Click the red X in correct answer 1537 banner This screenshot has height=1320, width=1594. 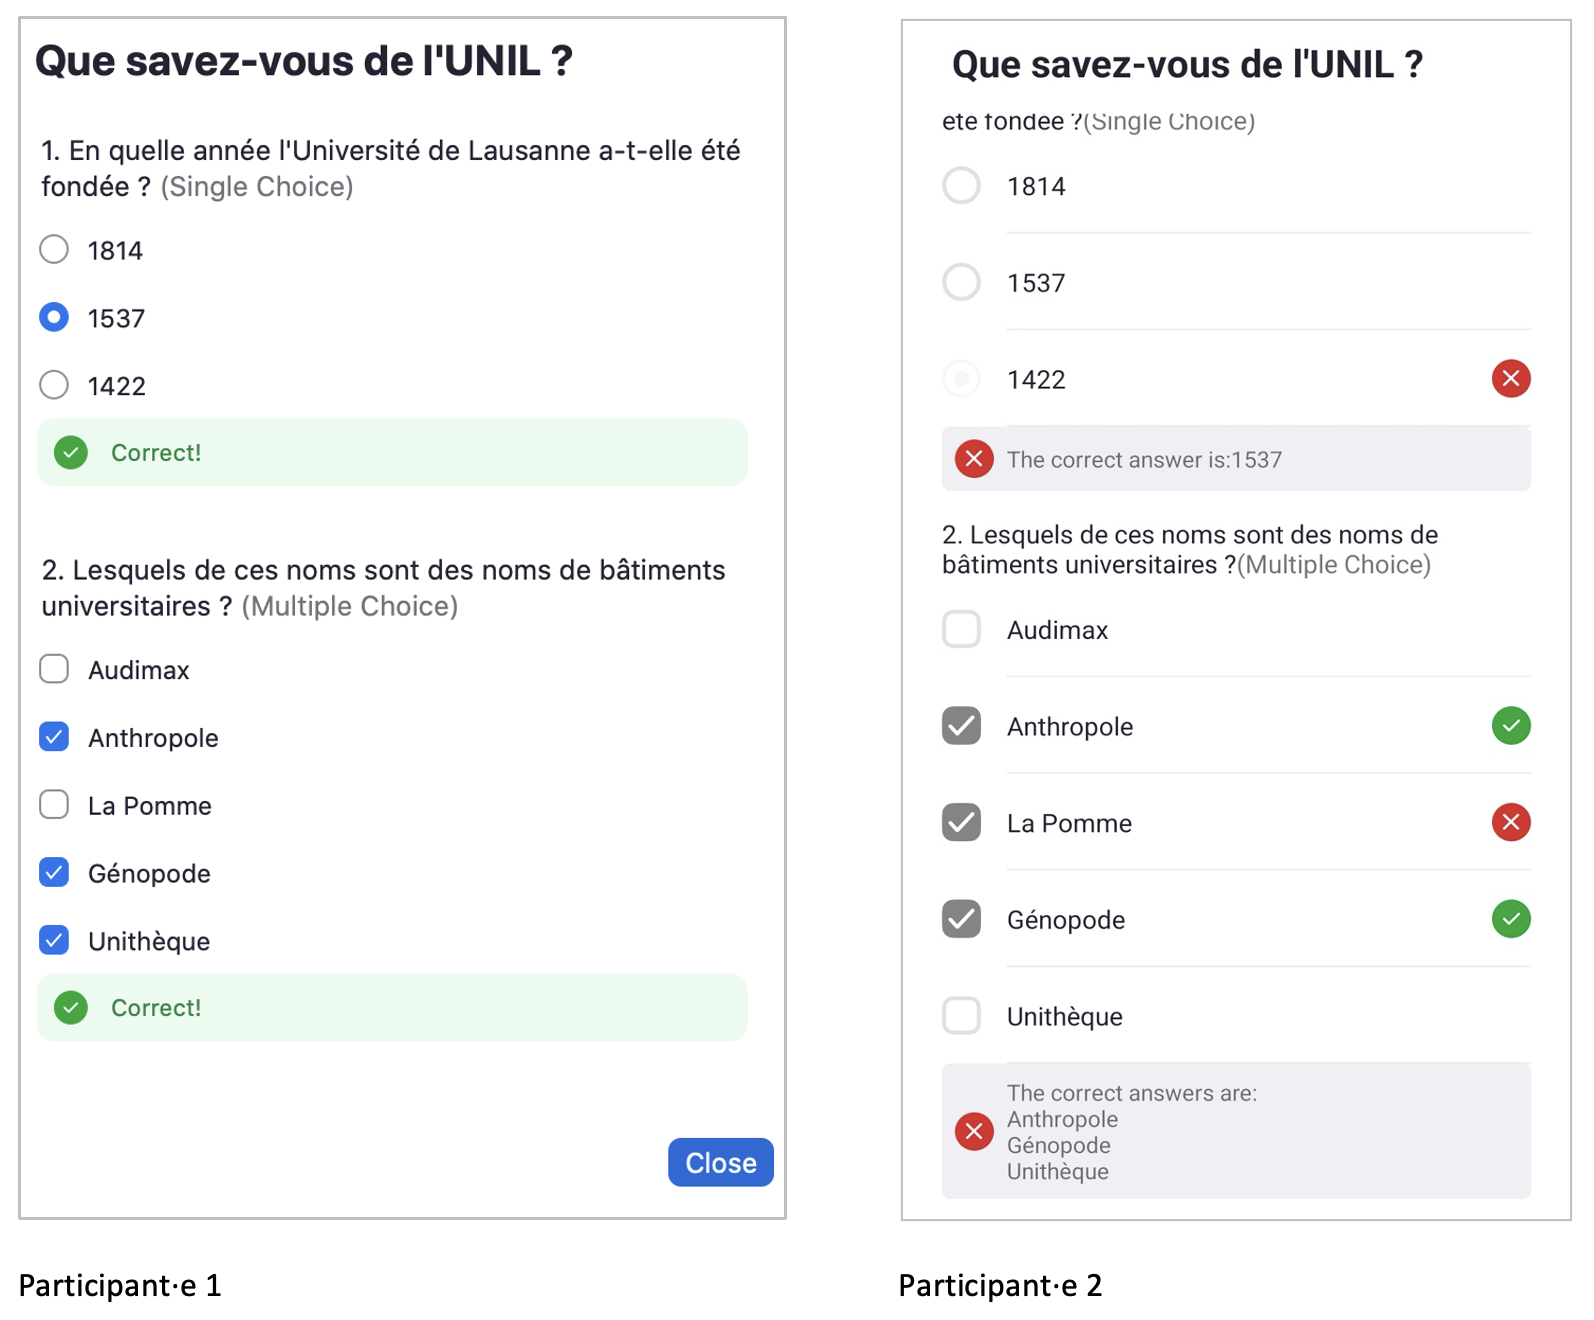tap(973, 459)
